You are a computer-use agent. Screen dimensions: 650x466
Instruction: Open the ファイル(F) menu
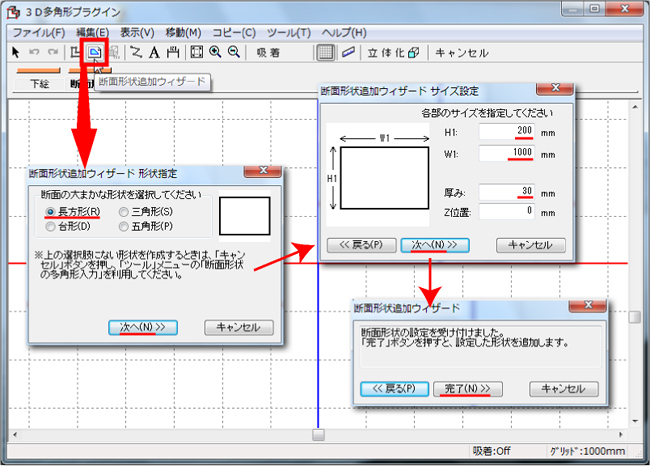tap(38, 33)
